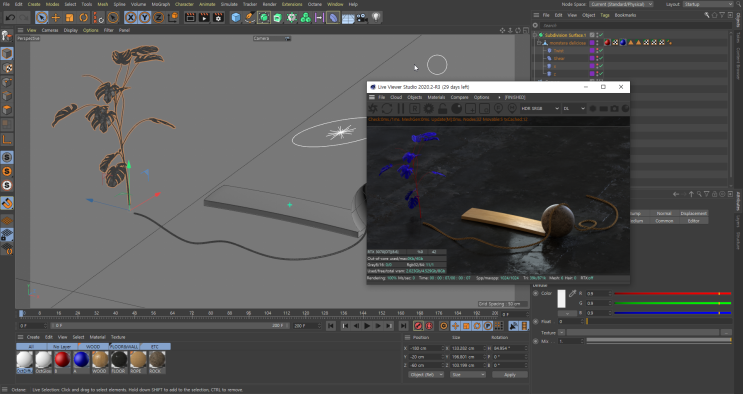Image resolution: width=743 pixels, height=394 pixels.
Task: Select the WOOD material layer tab
Action: pos(93,347)
